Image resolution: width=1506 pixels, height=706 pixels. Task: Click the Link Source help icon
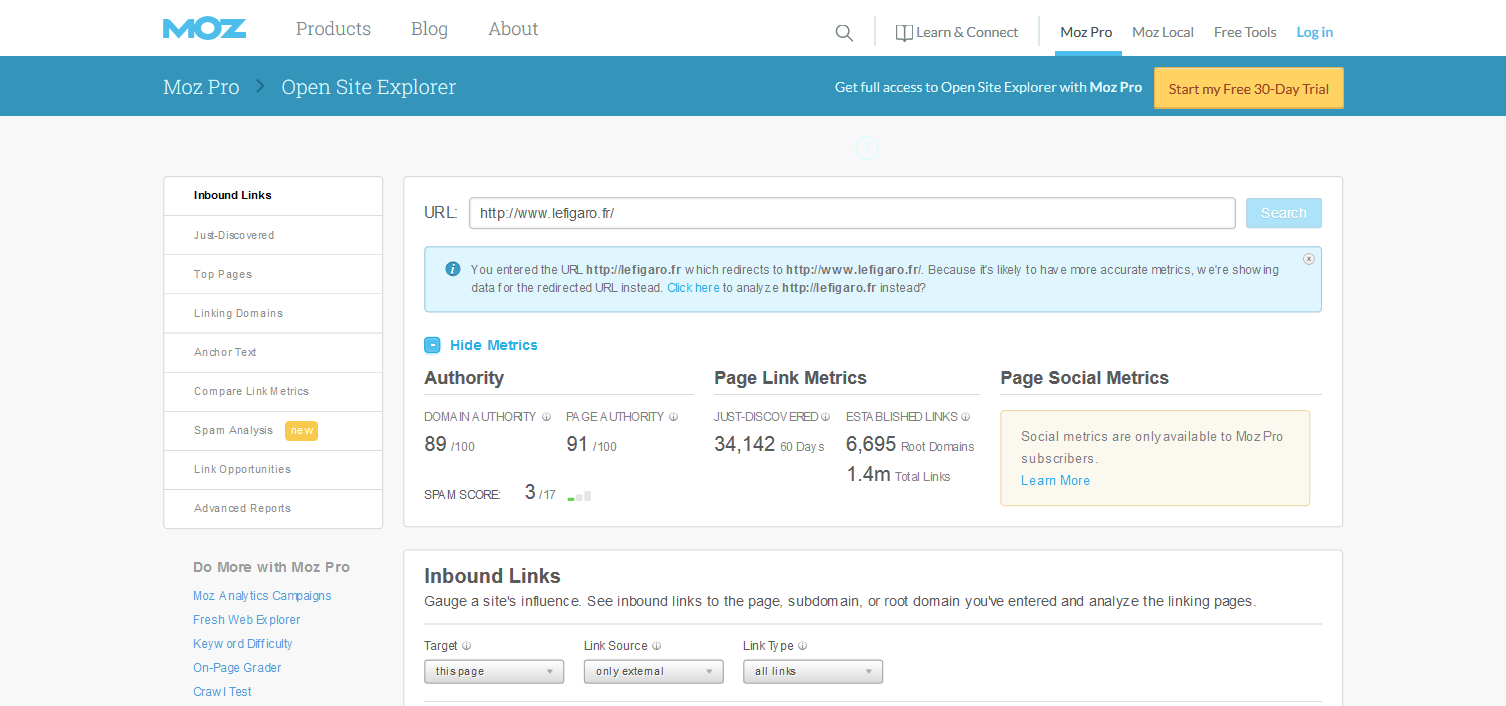coord(656,646)
